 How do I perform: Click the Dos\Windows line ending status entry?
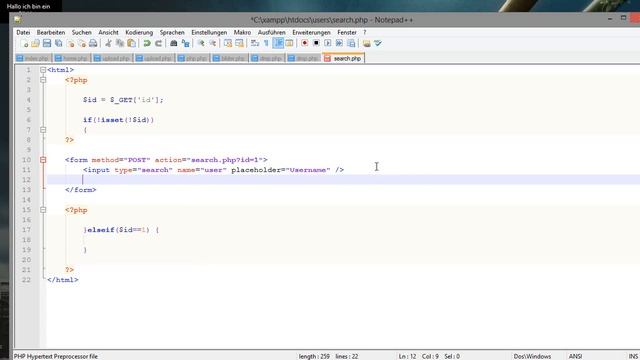[532, 356]
